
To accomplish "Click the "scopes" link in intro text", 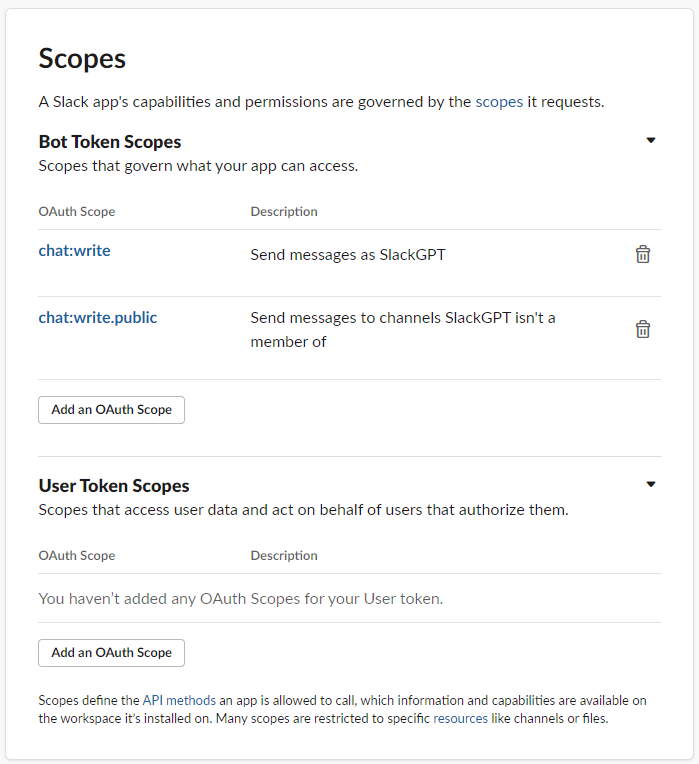I will pos(499,102).
